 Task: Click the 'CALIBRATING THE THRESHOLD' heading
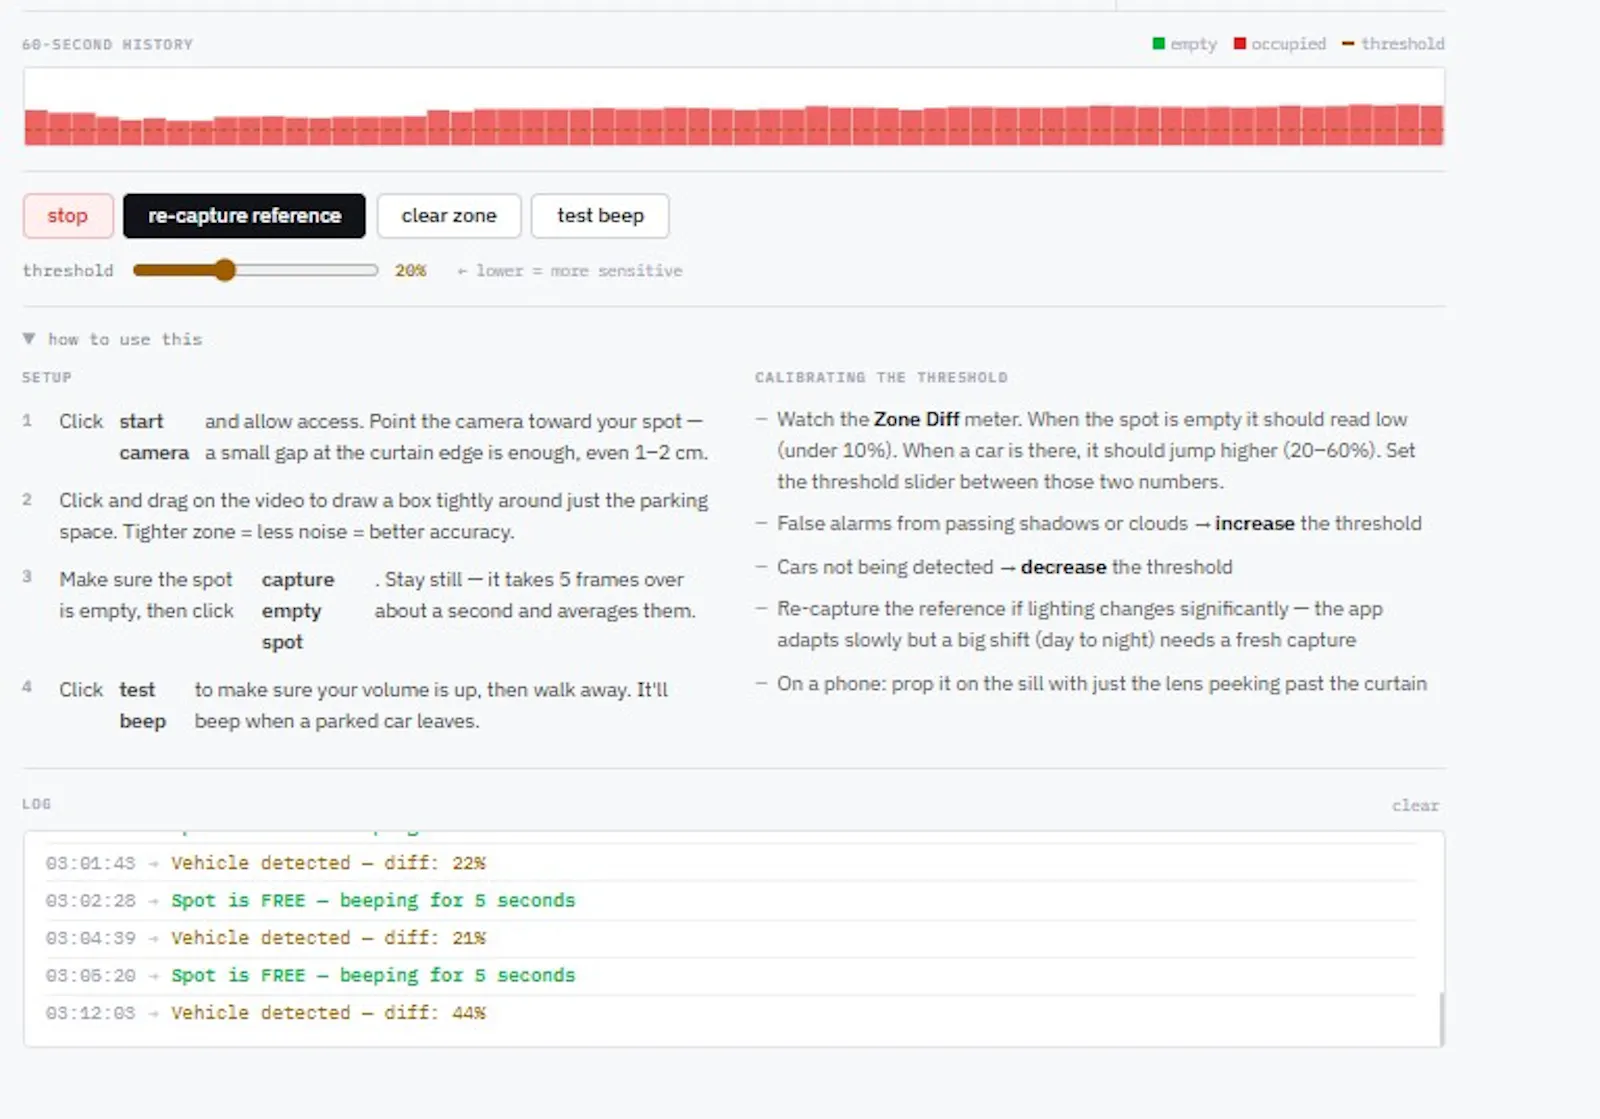881,377
